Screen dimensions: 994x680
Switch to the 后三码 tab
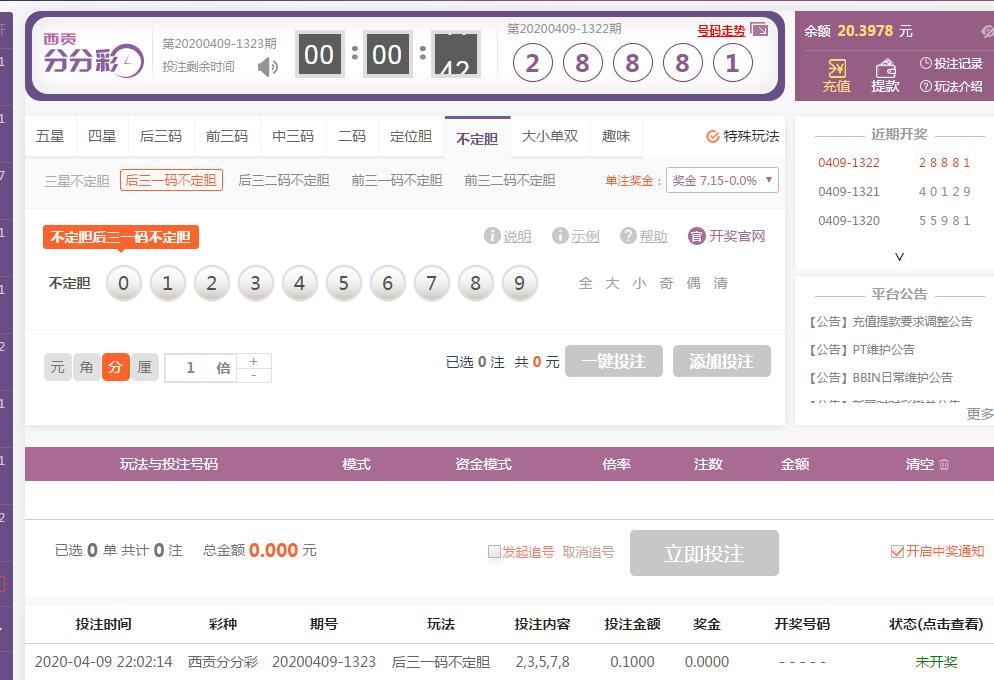pyautogui.click(x=161, y=136)
